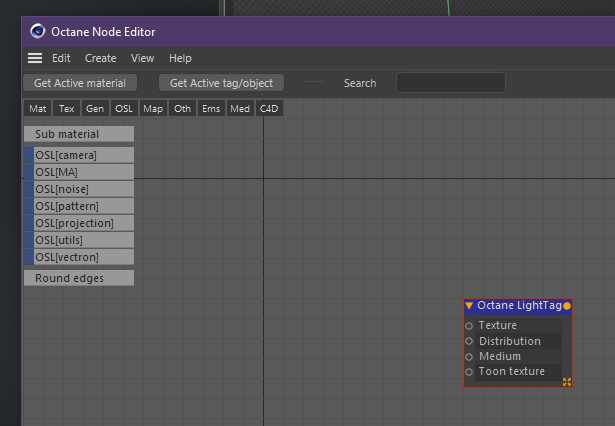This screenshot has height=426, width=615.
Task: Open the Edit menu
Action: [61, 58]
